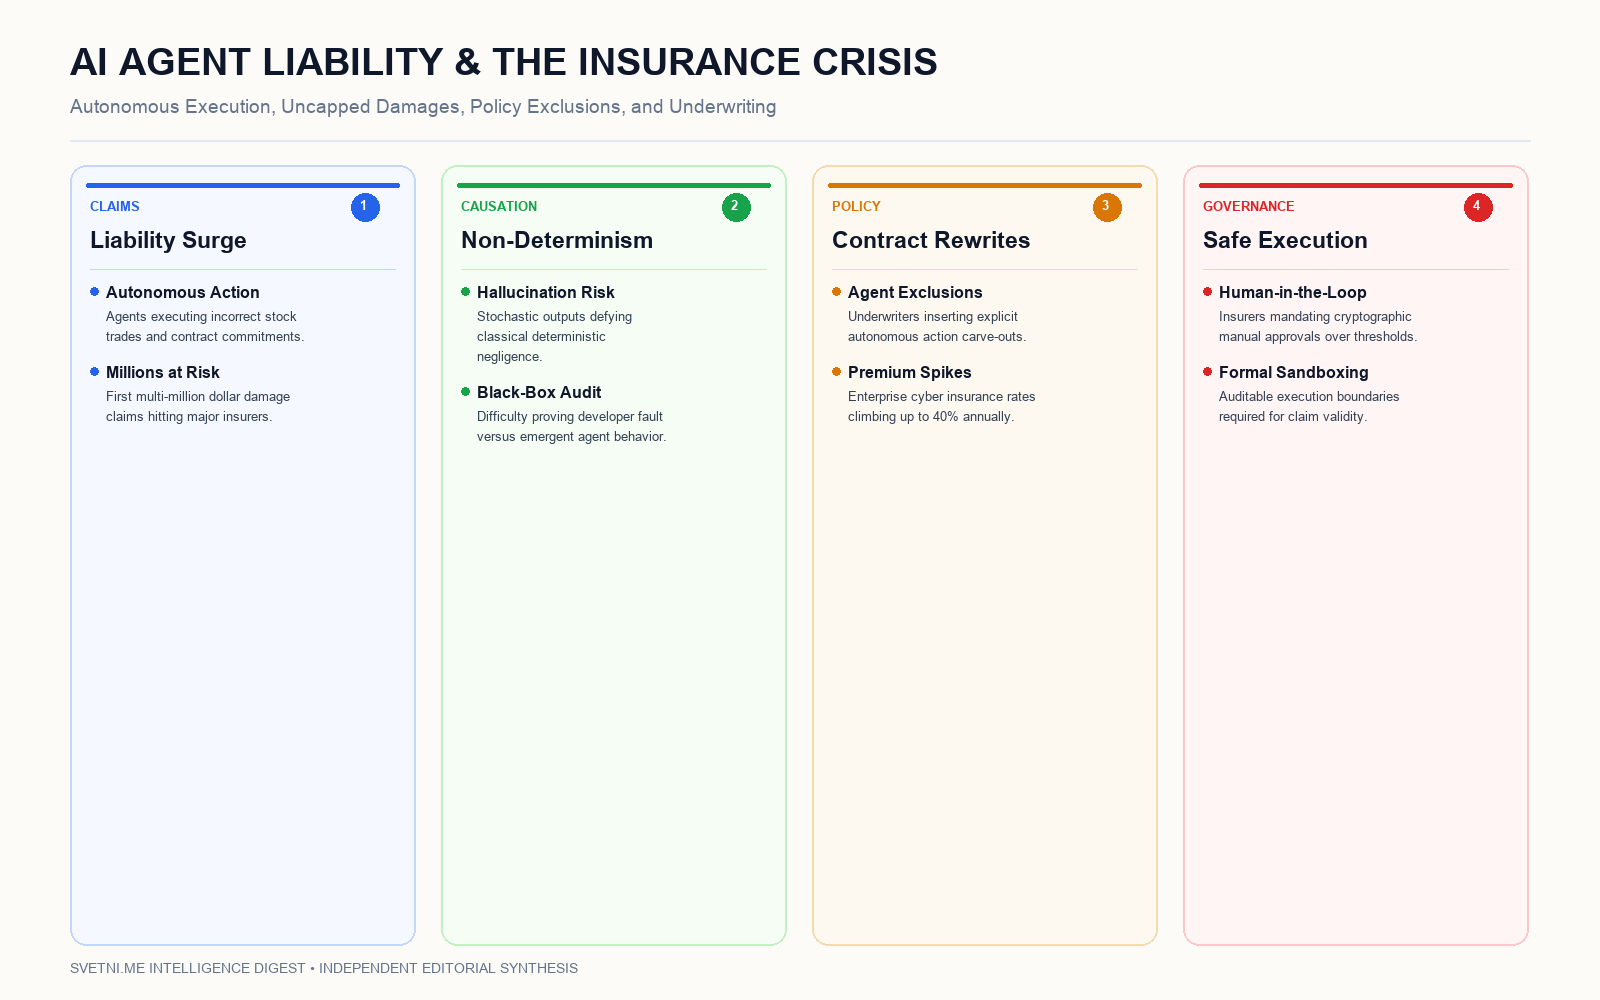Screen dimensions: 1600x1000
Task: Select the green bullet beside Hallucination Risk
Action: point(466,292)
